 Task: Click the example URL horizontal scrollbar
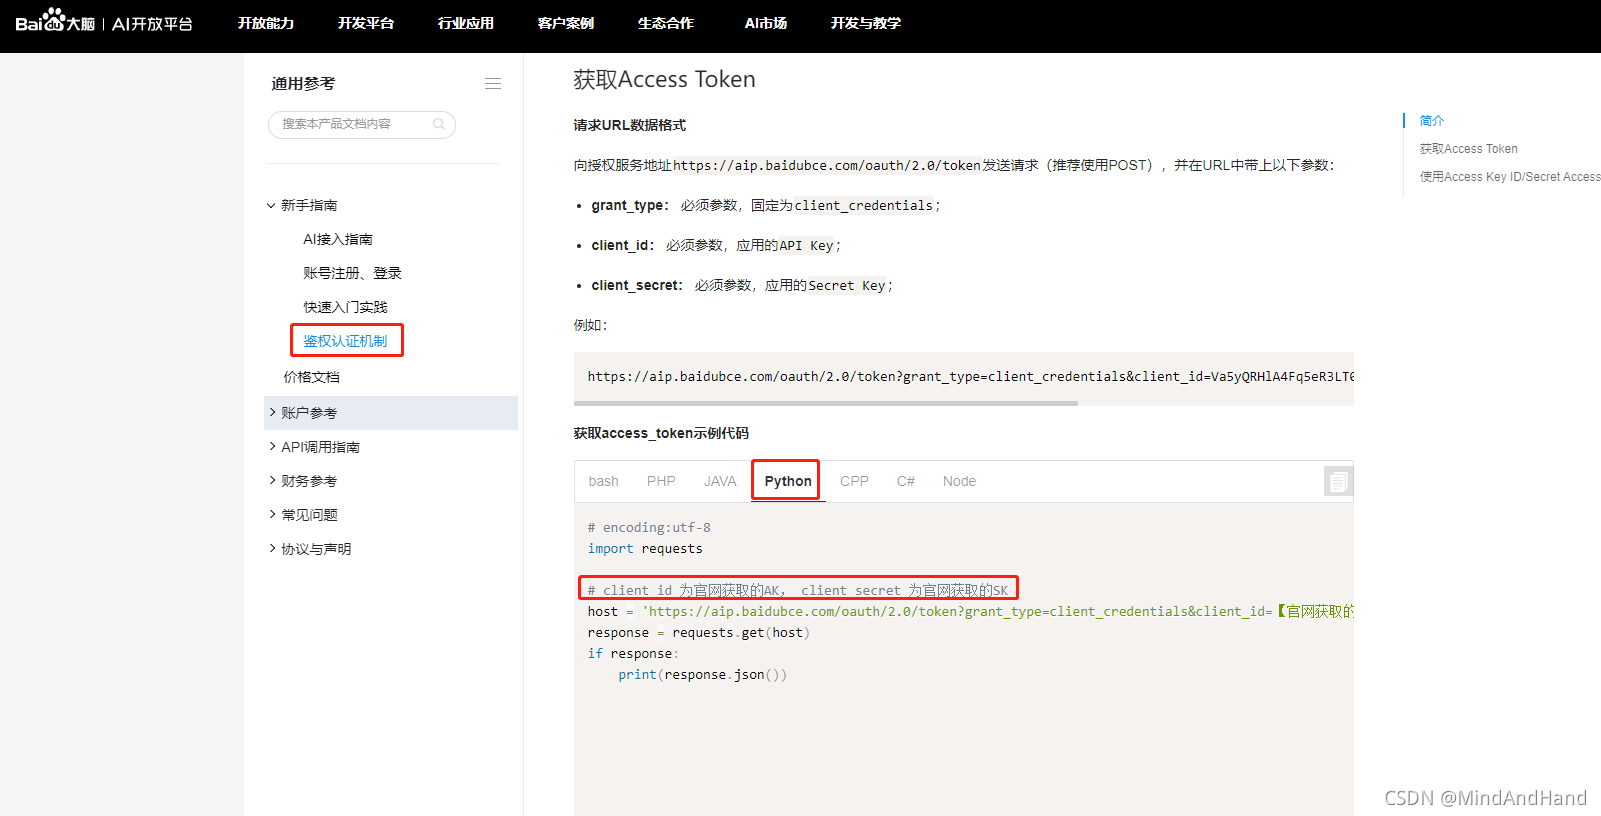coord(826,403)
